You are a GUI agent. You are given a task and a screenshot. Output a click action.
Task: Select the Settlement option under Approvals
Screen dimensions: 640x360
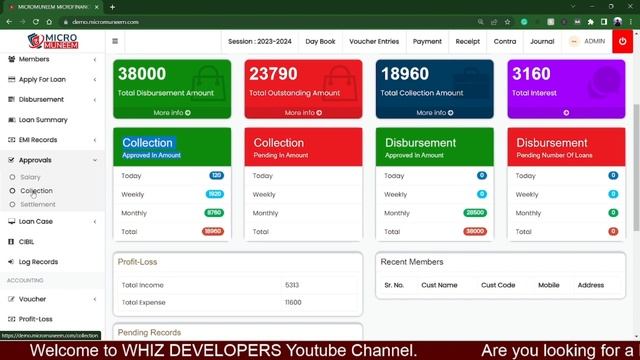[x=38, y=204]
